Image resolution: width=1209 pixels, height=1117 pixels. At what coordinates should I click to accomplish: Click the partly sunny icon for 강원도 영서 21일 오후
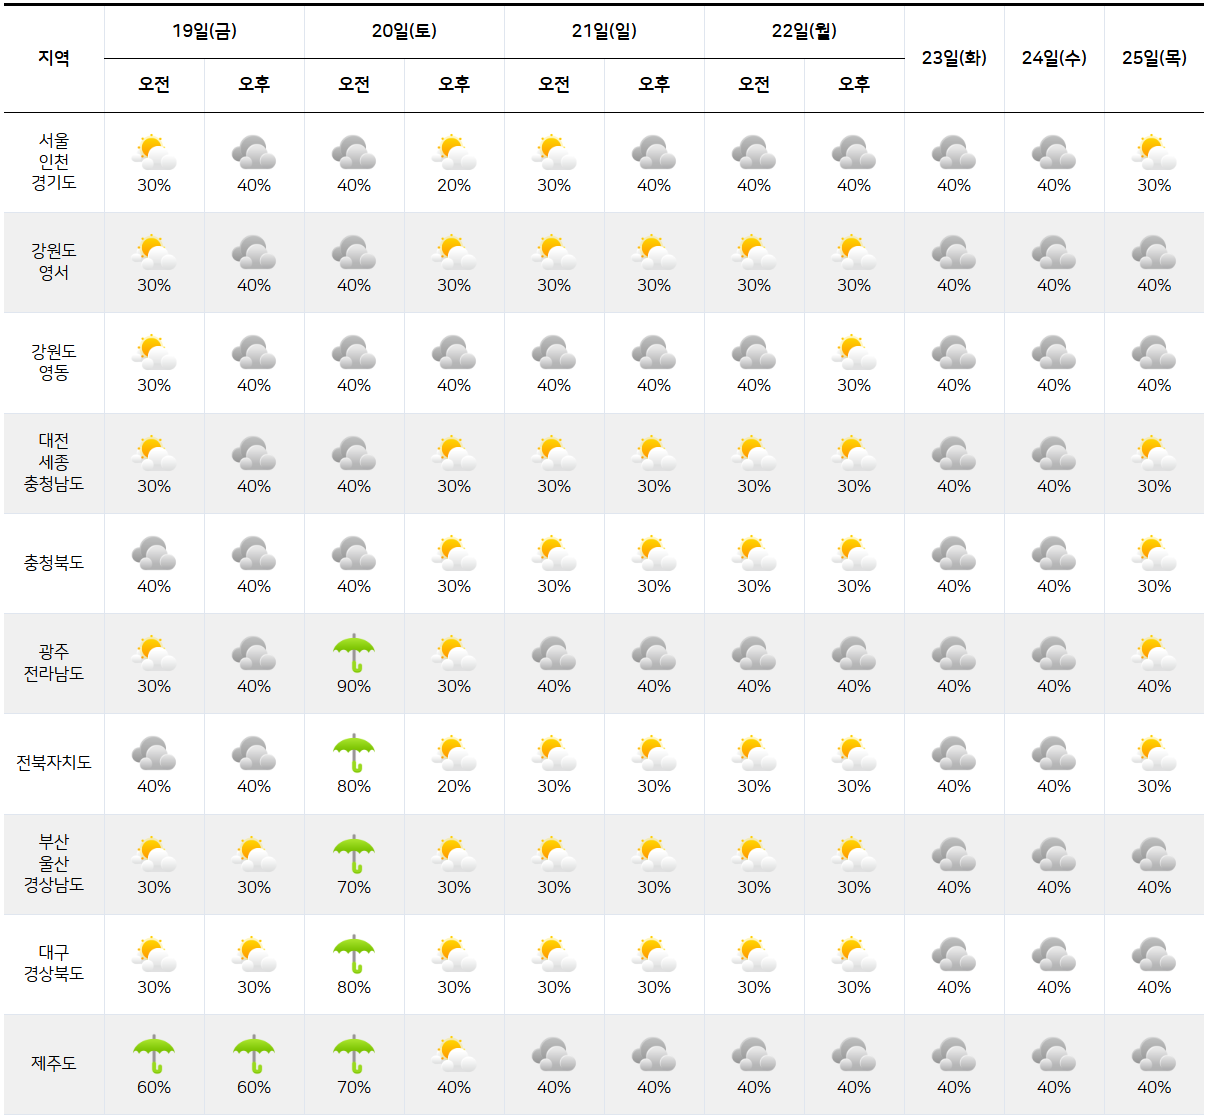[x=654, y=253]
